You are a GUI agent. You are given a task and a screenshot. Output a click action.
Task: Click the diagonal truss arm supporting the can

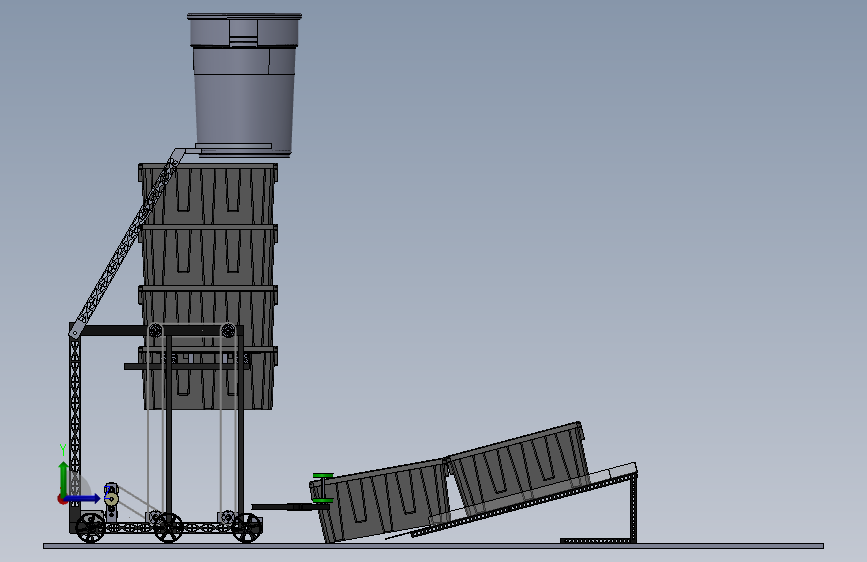coord(126,243)
